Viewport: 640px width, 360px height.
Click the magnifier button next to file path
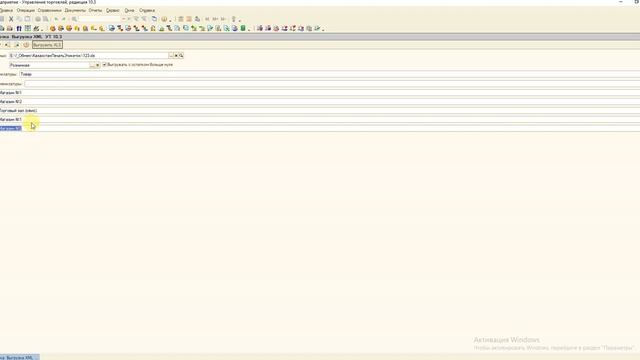pos(181,56)
